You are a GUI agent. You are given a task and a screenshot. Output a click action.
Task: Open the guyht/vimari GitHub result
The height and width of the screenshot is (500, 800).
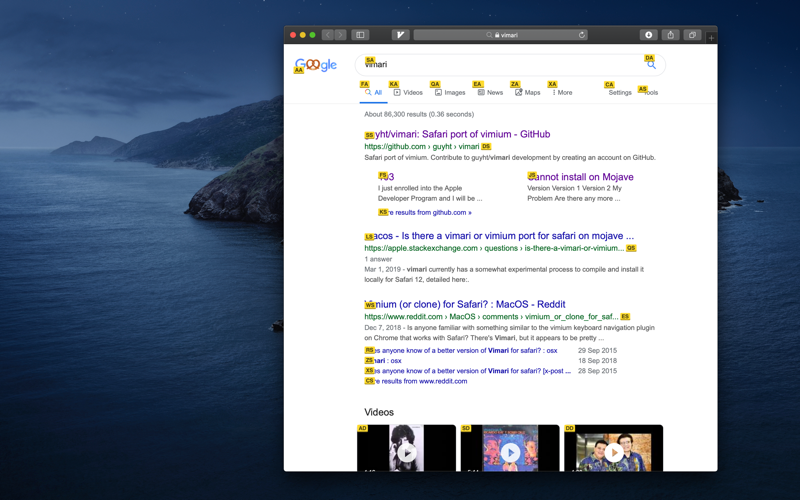click(x=457, y=134)
